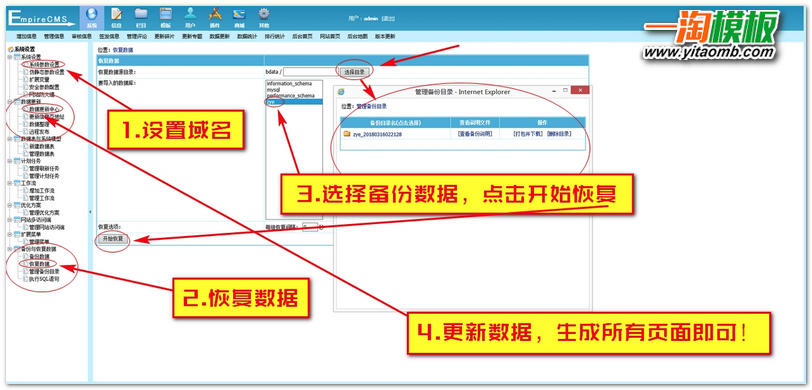Screen dimensions: 812x390
Task: Open the 其他 gear icon
Action: tap(264, 17)
